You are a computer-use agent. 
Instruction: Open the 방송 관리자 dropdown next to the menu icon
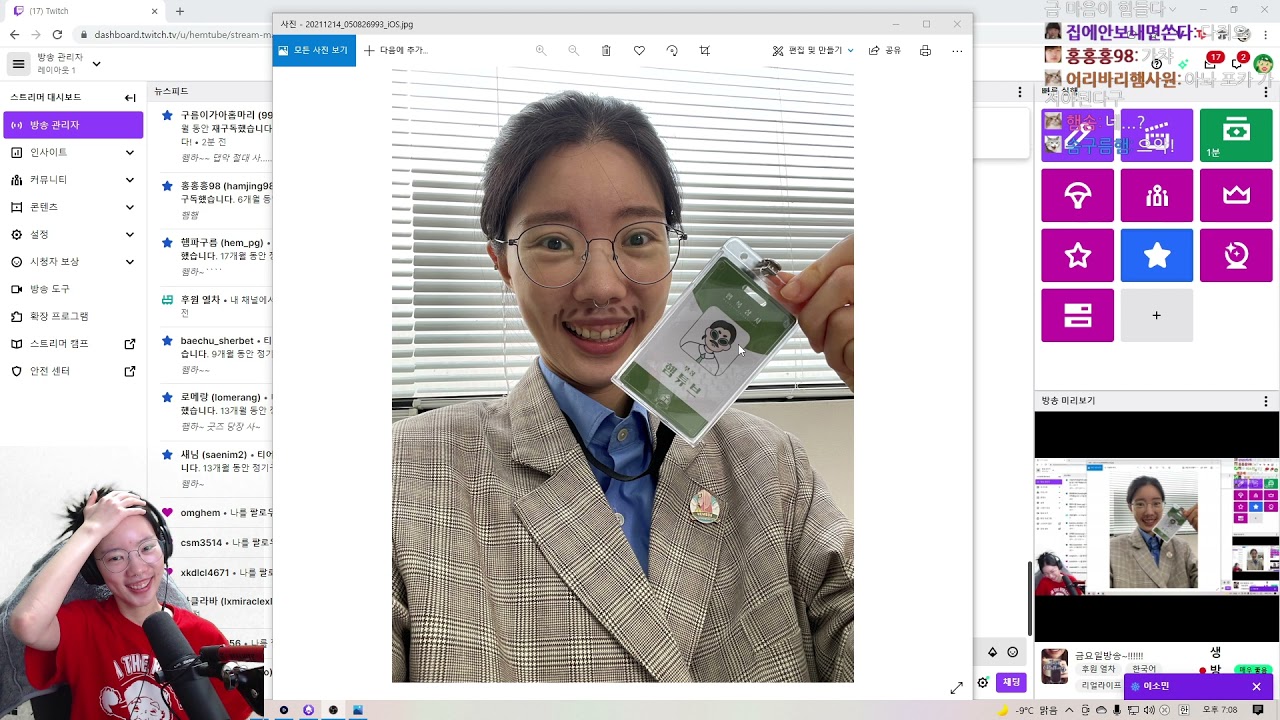(x=96, y=64)
